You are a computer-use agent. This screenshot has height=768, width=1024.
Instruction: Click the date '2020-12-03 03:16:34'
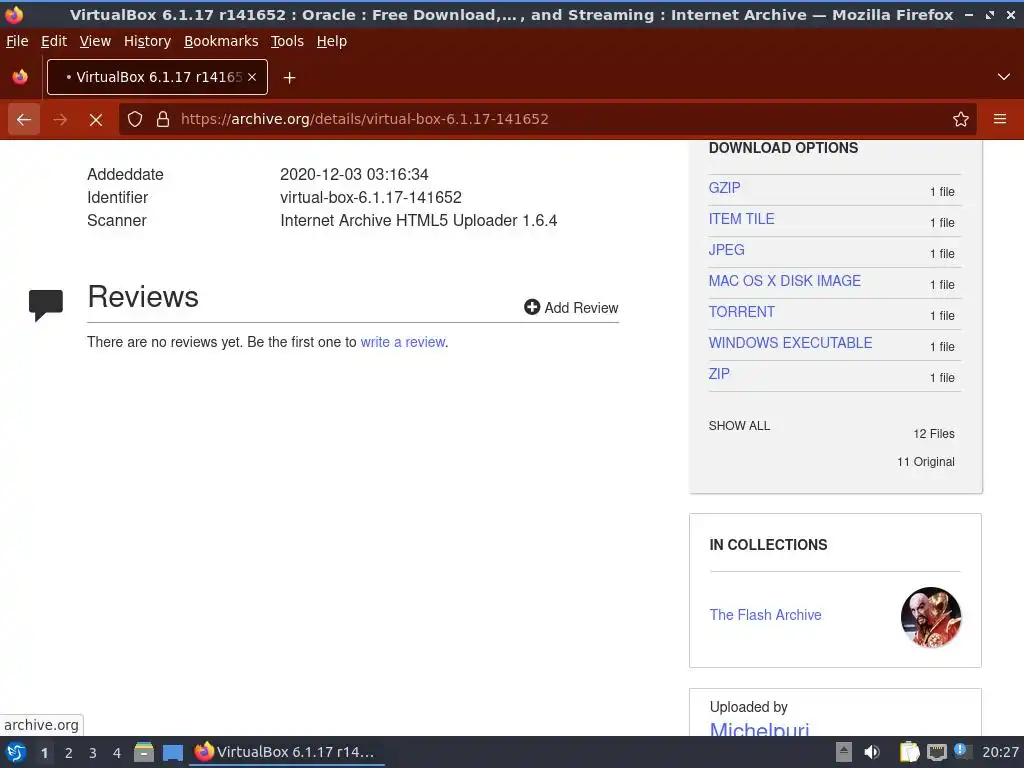click(354, 174)
